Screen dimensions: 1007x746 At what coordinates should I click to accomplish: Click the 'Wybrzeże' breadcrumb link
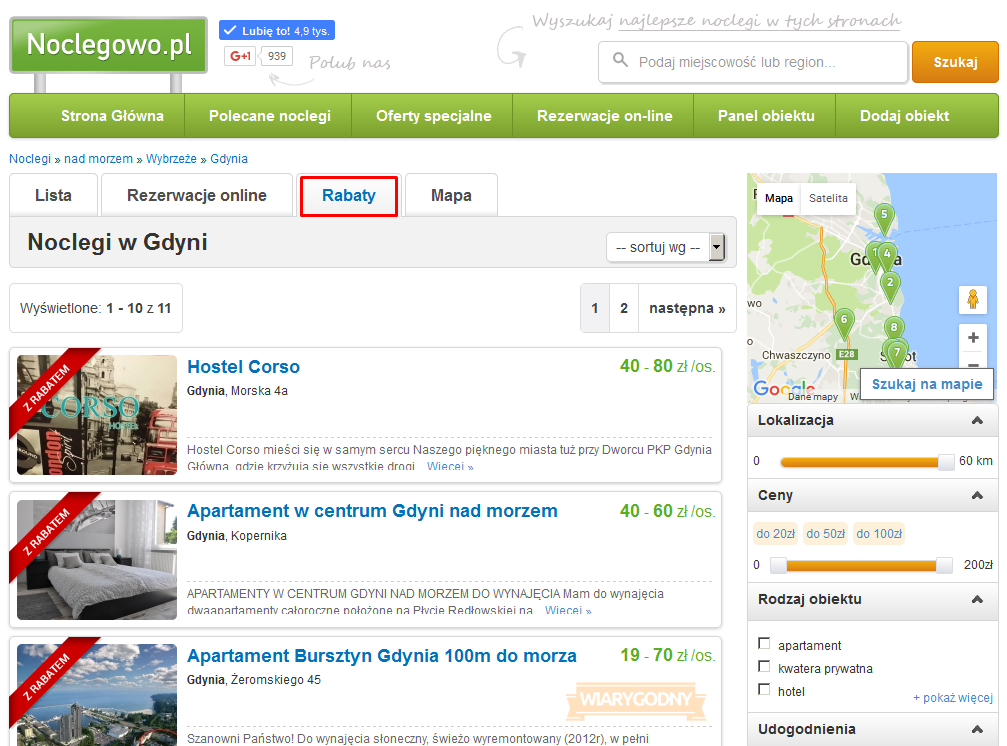(x=171, y=159)
